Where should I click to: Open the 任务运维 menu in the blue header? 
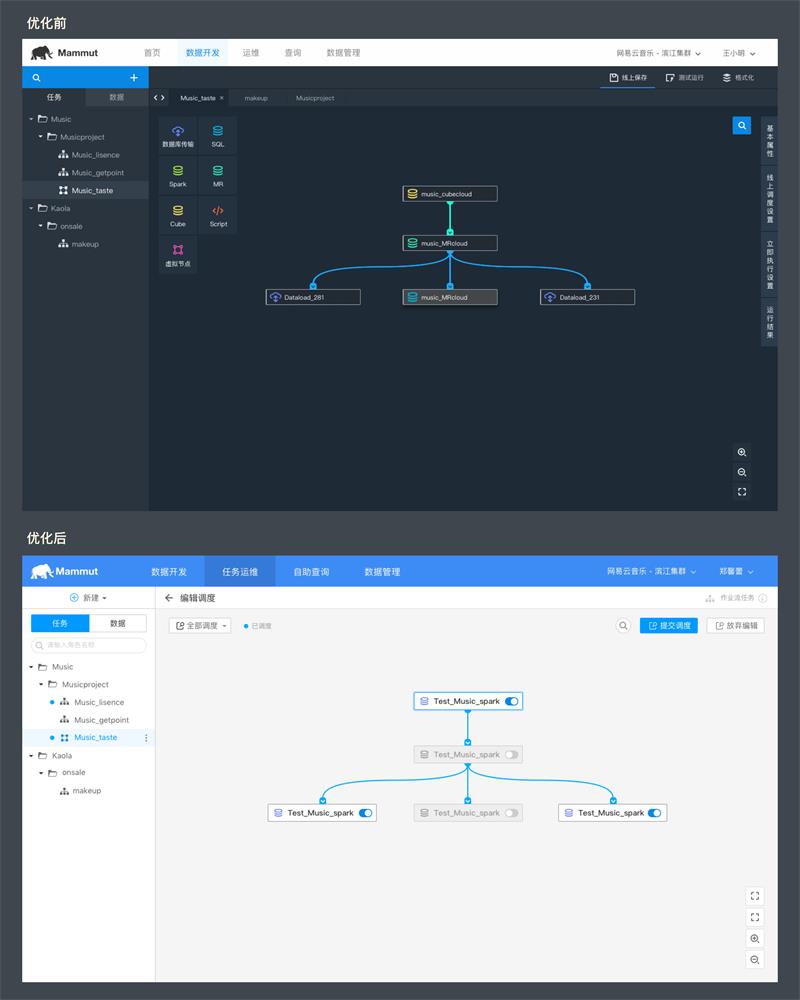click(x=240, y=571)
